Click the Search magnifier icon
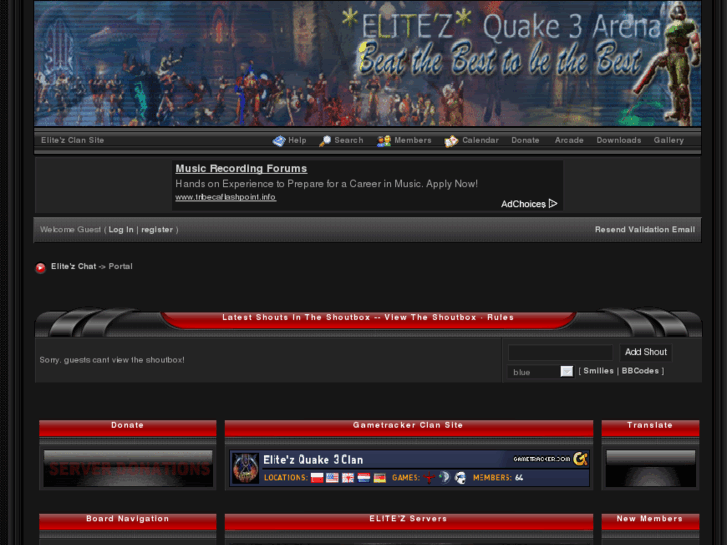The width and height of the screenshot is (727, 545). (325, 141)
